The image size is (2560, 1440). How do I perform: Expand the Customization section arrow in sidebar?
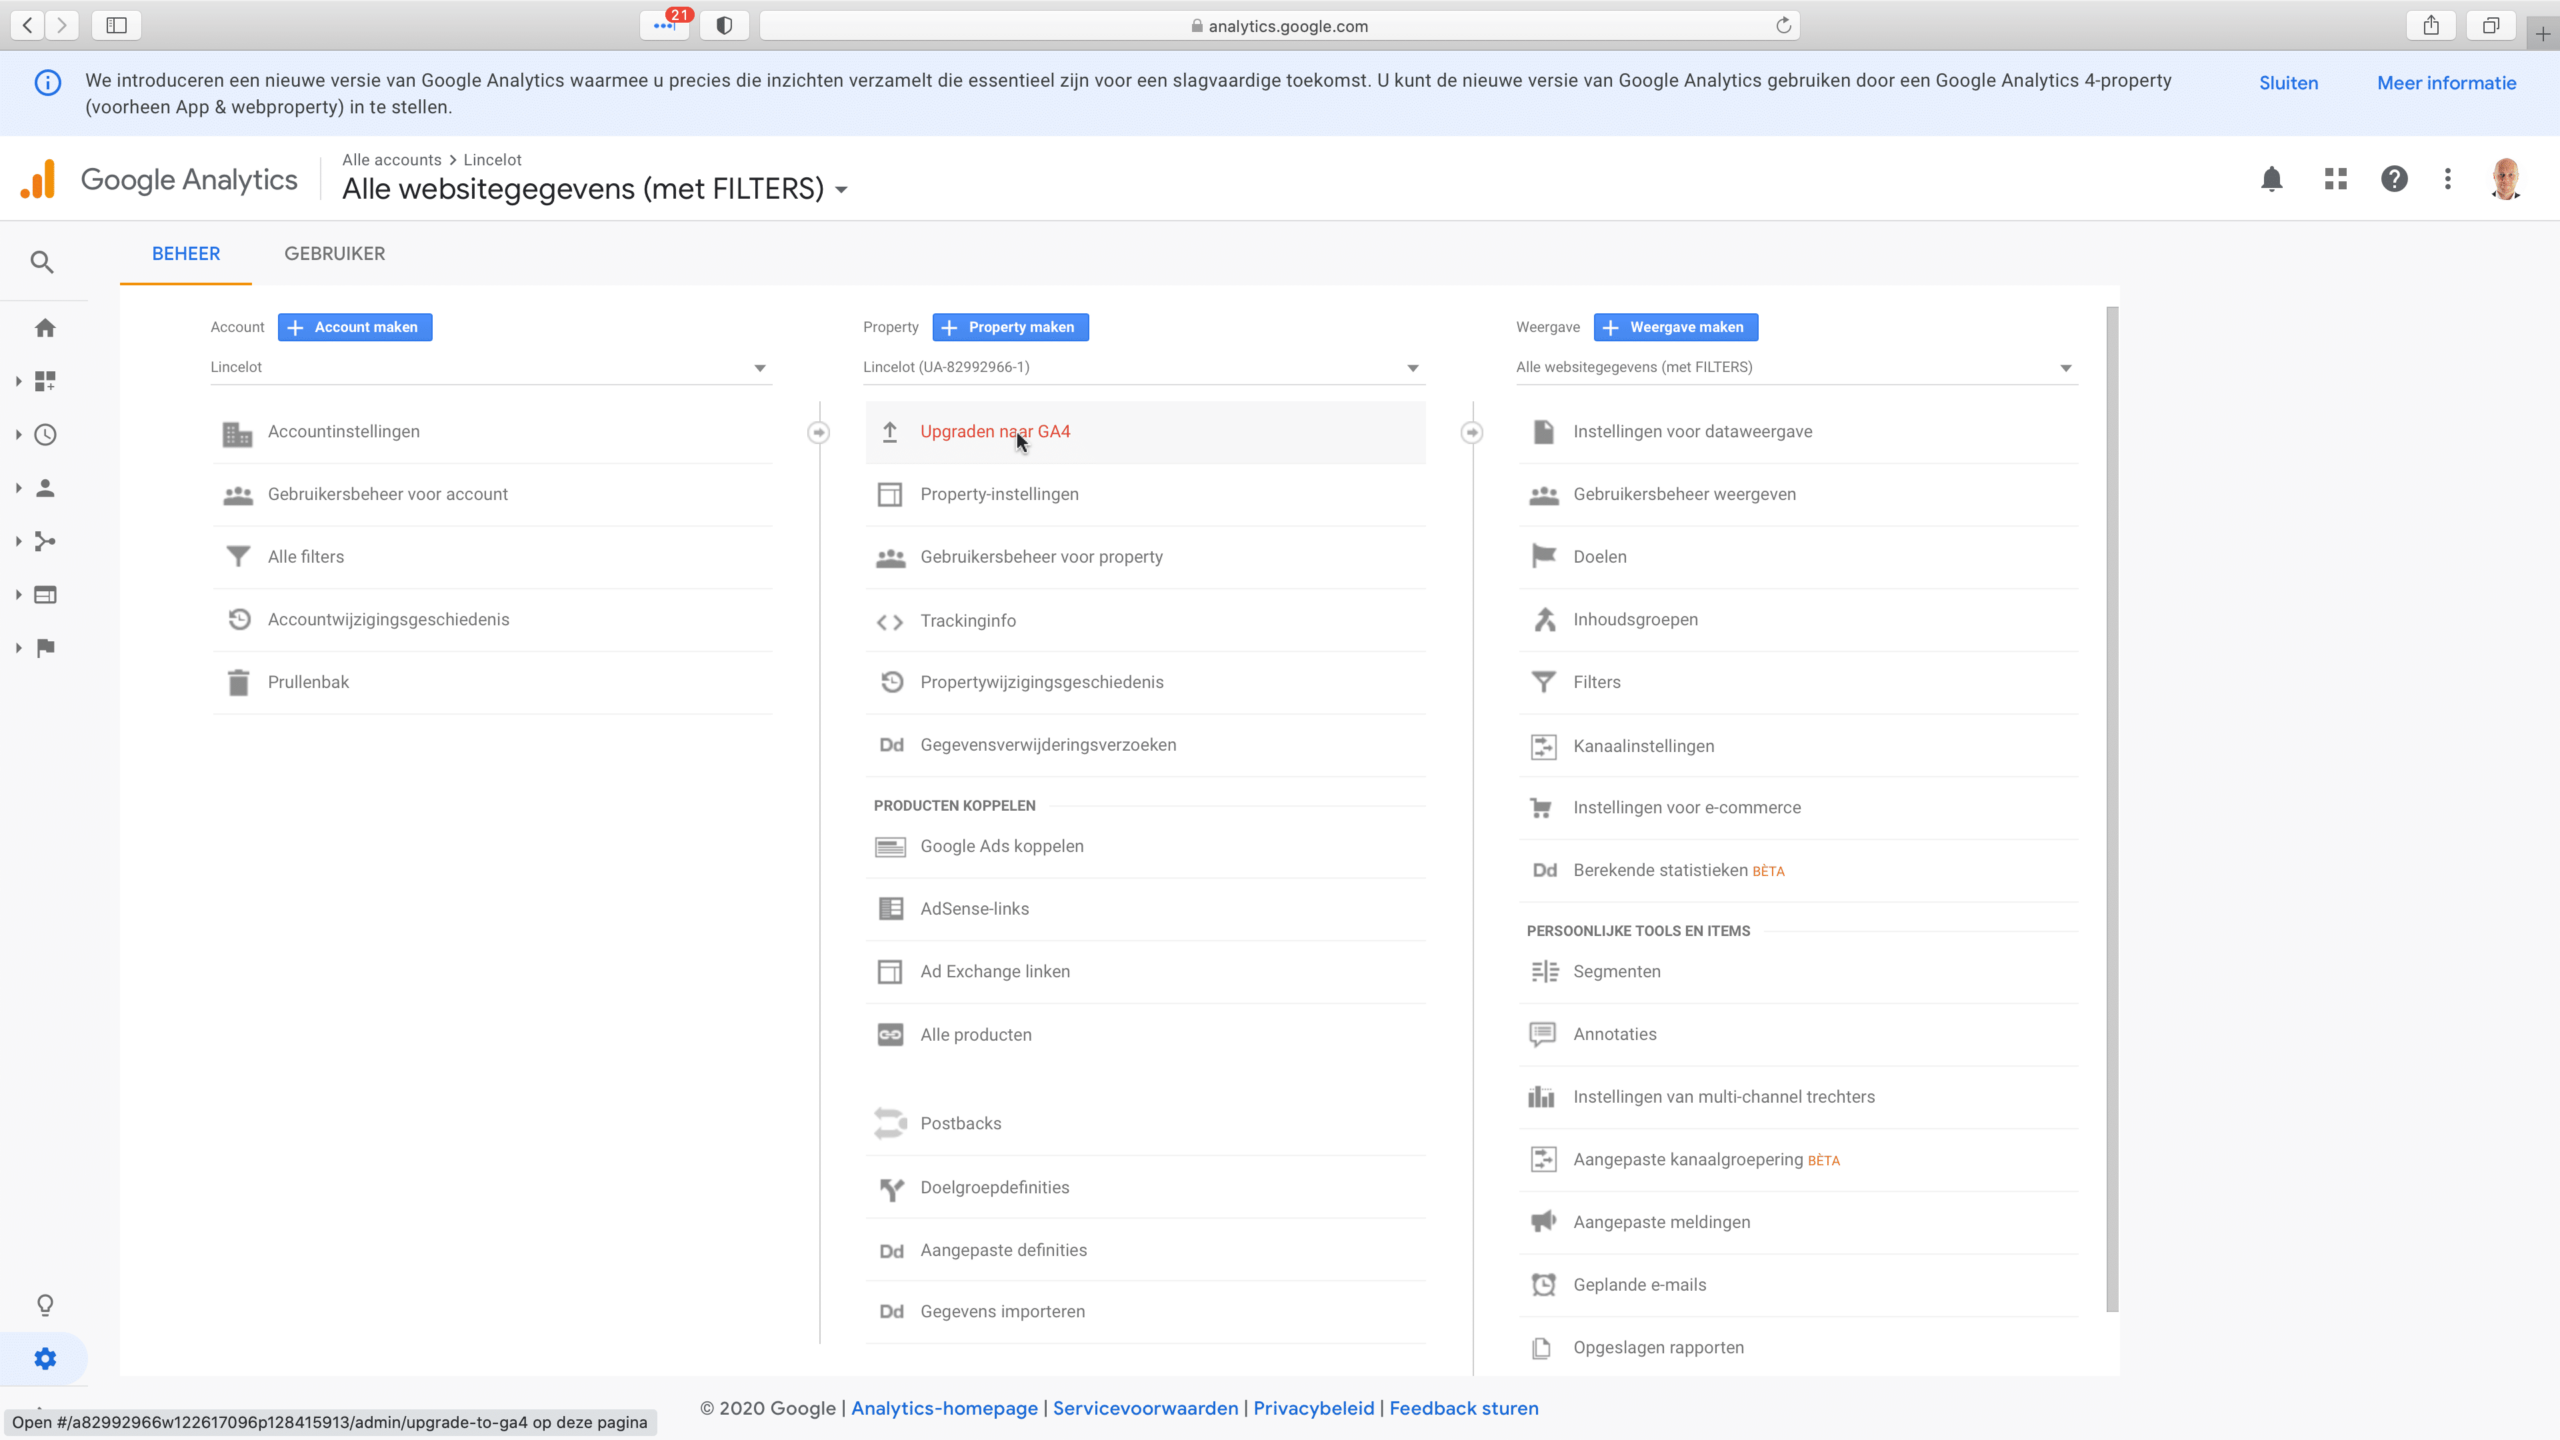[x=18, y=381]
